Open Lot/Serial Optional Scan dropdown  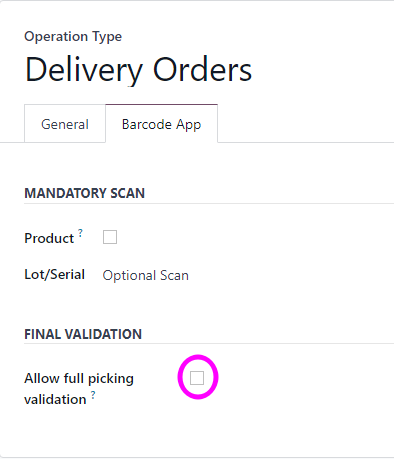click(x=146, y=275)
